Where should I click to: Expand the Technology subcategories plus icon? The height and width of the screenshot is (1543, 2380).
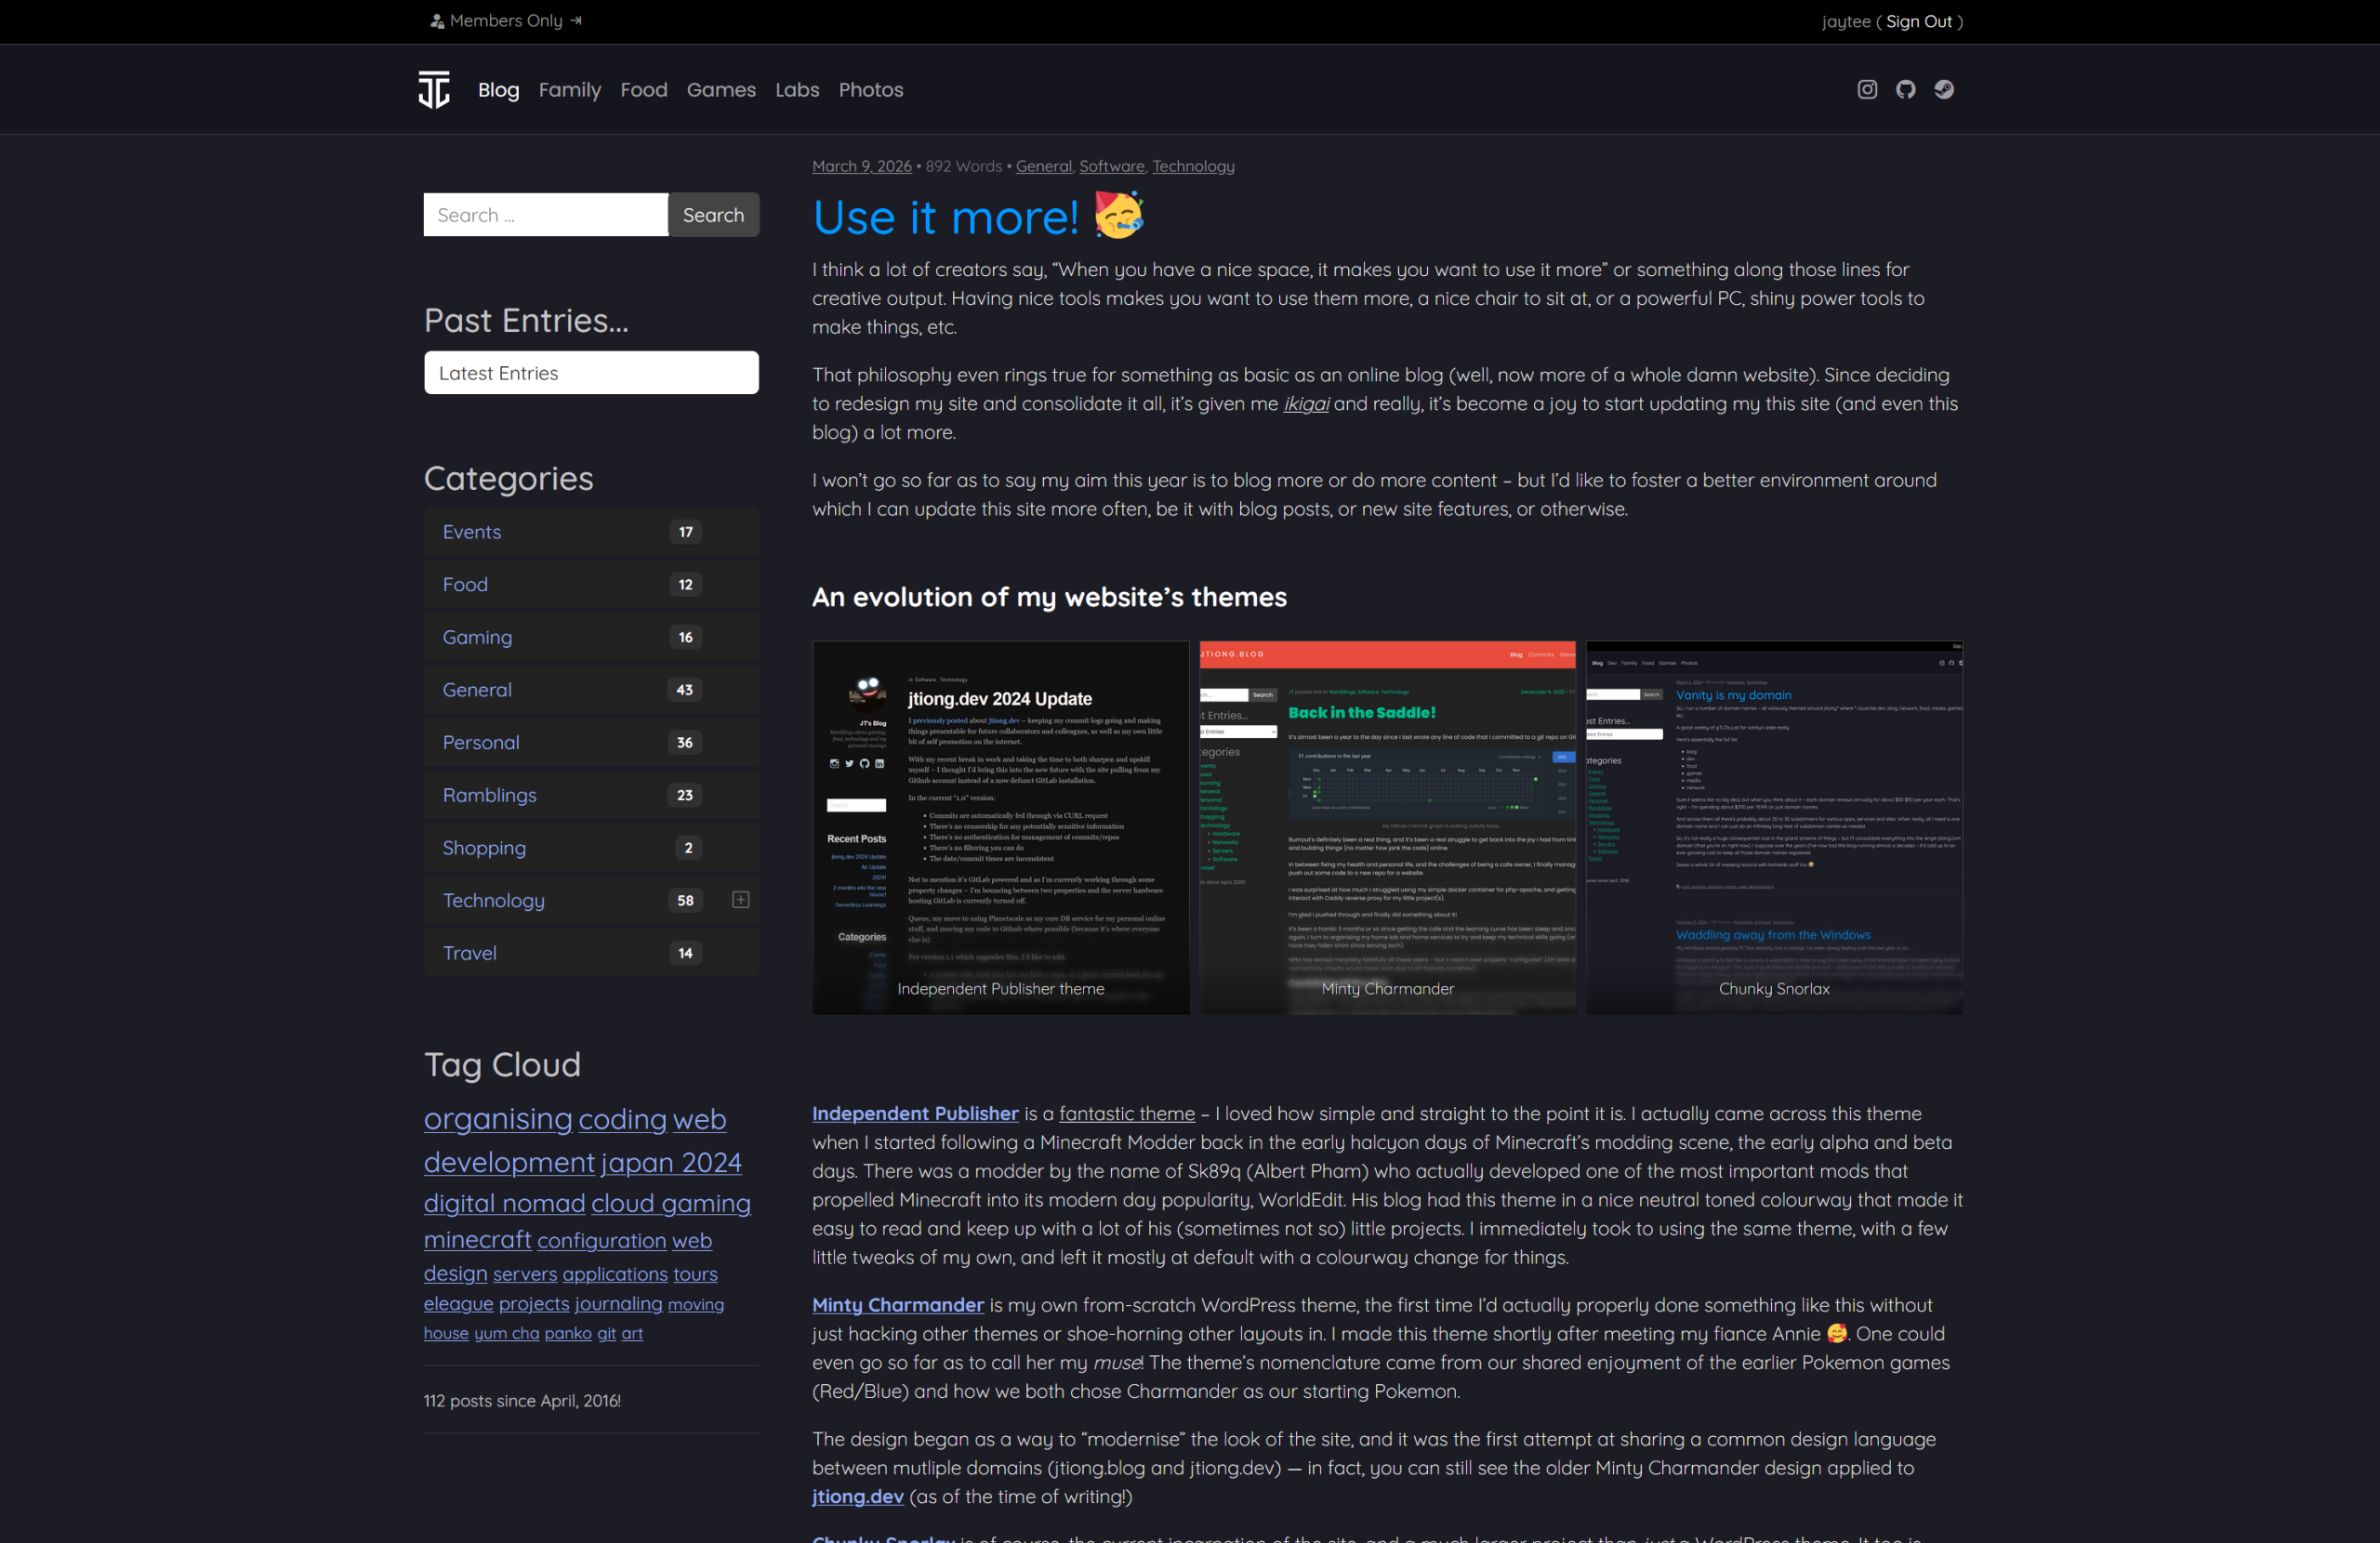click(x=741, y=900)
